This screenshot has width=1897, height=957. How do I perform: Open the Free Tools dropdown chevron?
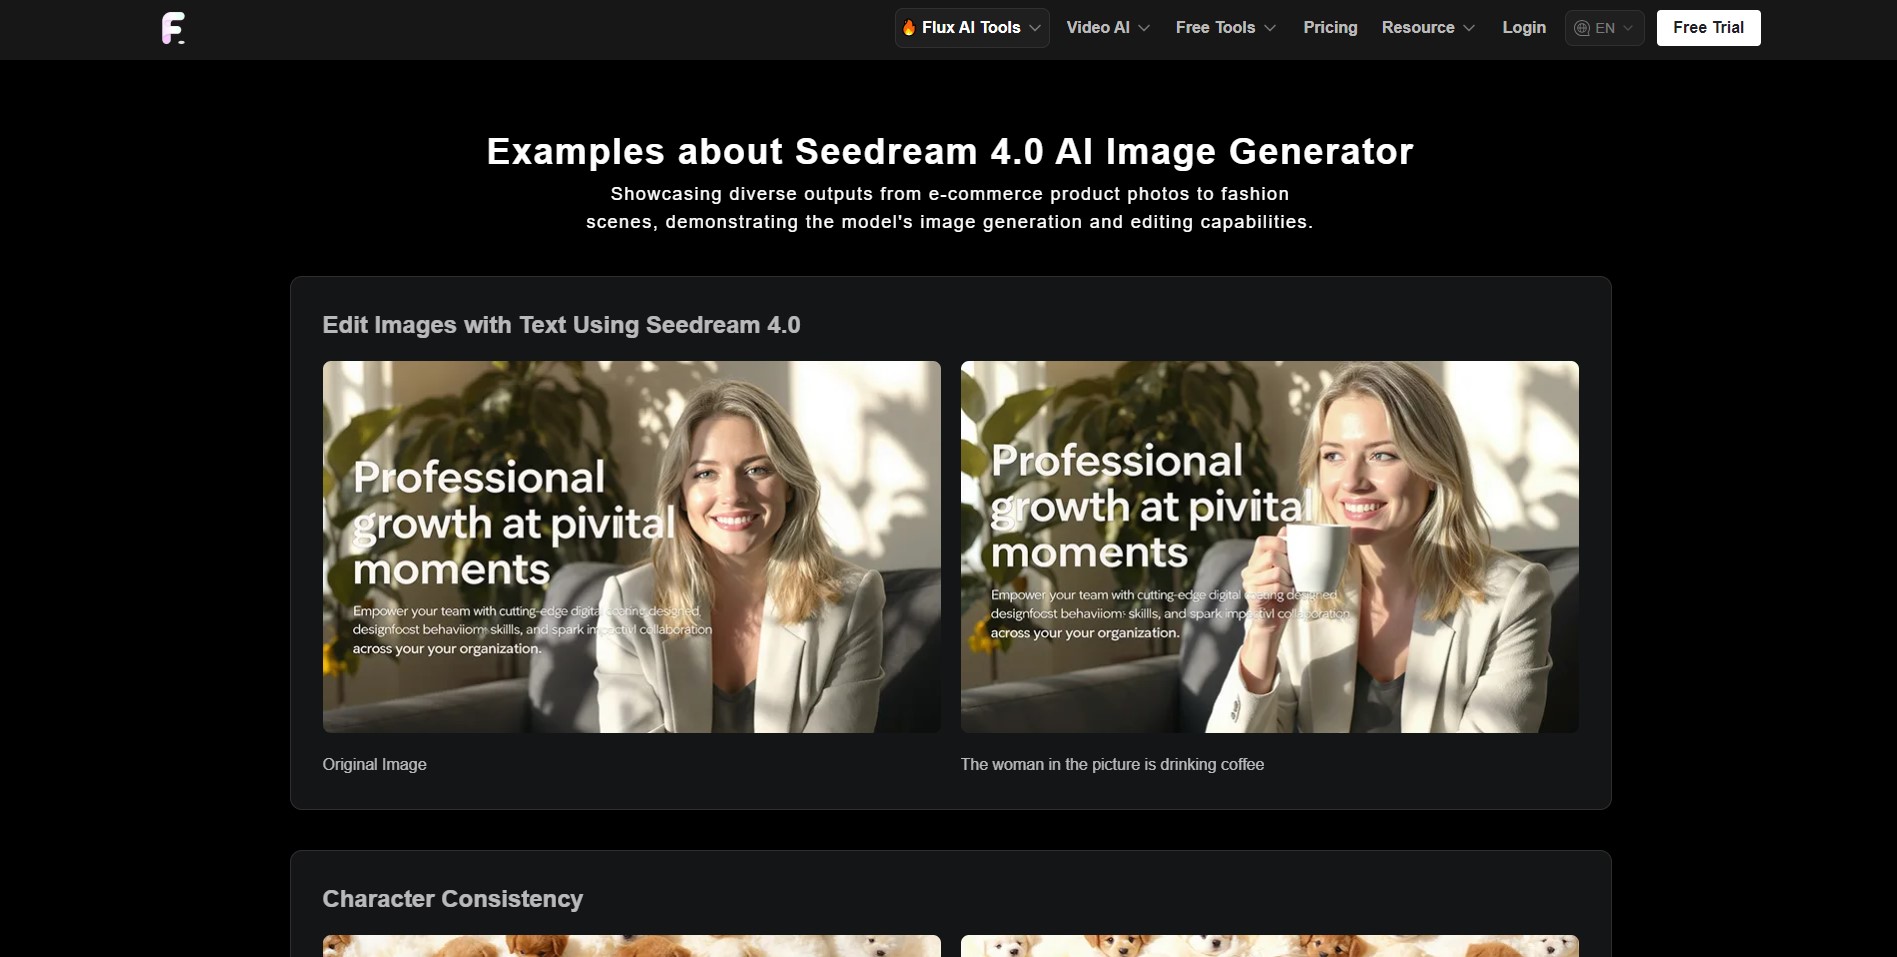[x=1270, y=28]
